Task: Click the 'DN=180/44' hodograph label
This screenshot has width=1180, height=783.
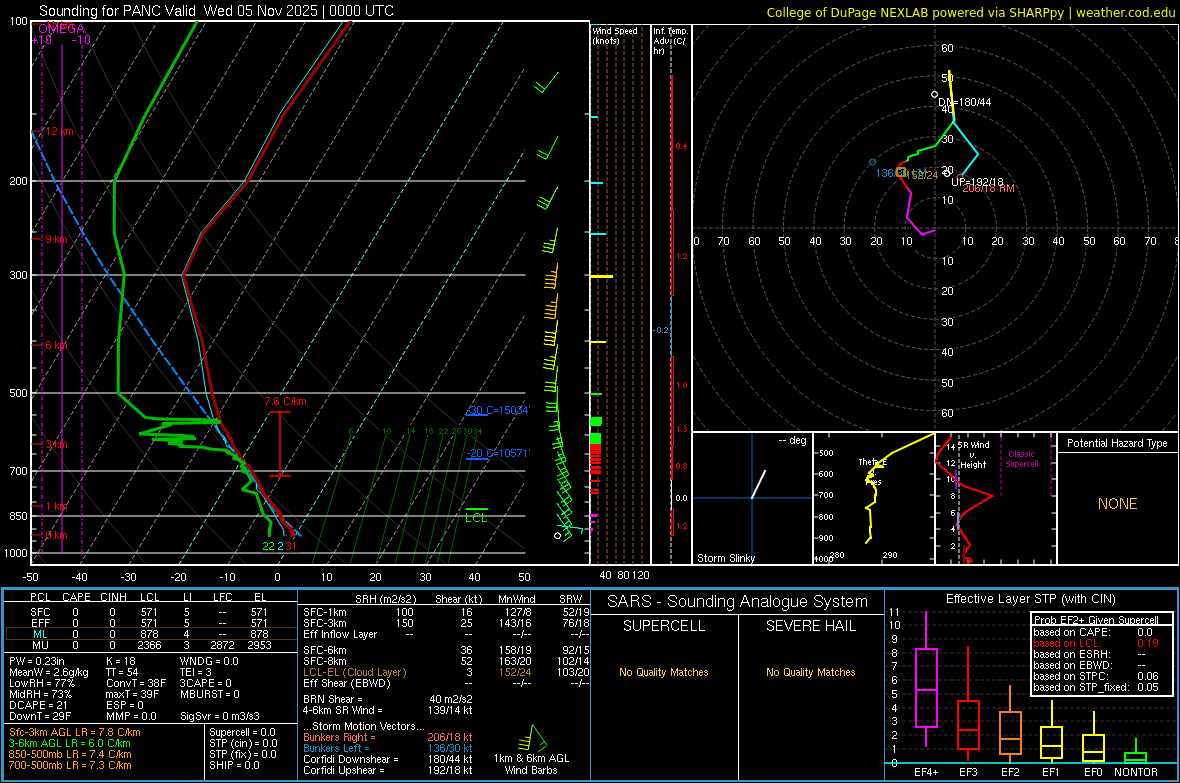Action: pyautogui.click(x=965, y=102)
